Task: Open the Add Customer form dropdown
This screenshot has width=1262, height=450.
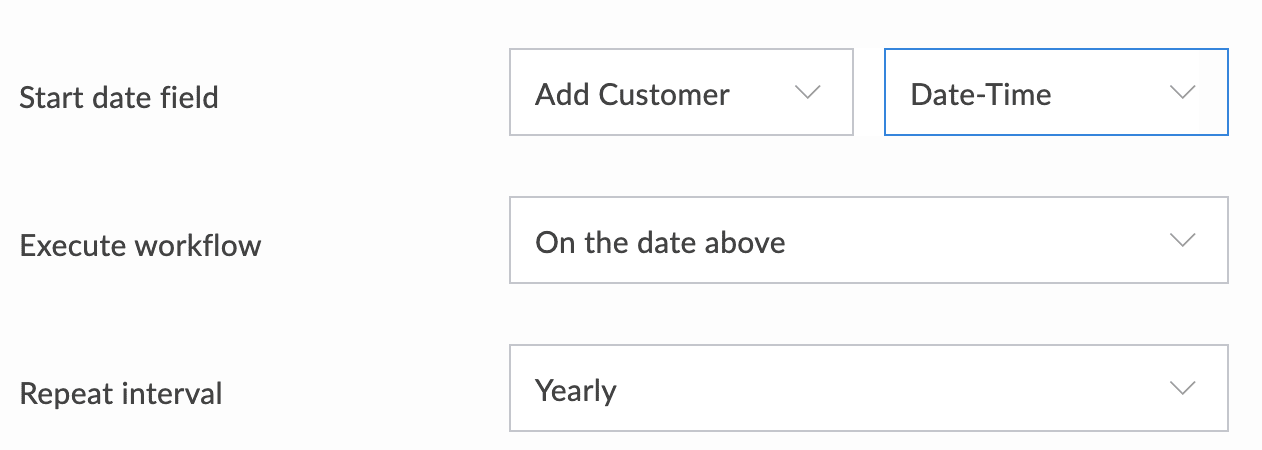Action: tap(680, 92)
